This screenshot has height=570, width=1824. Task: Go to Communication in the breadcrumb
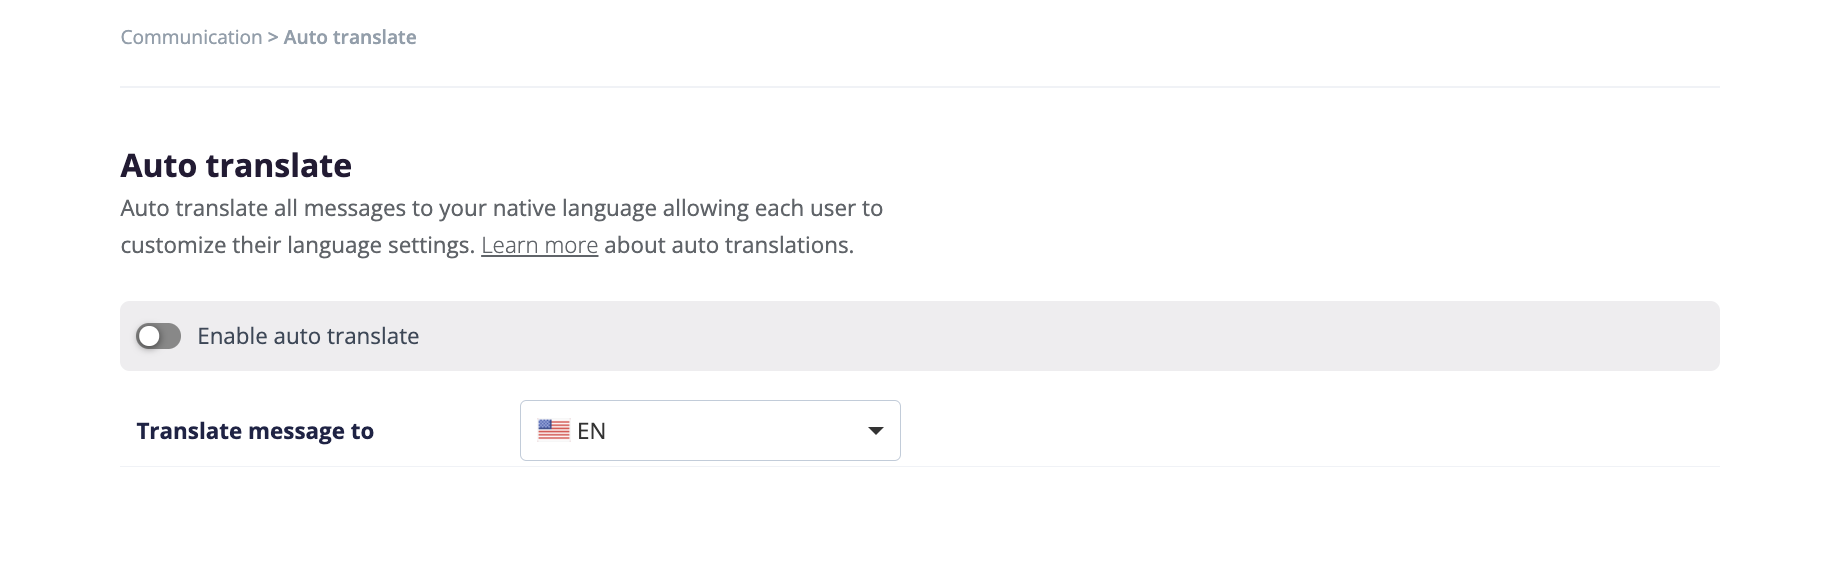click(x=191, y=37)
